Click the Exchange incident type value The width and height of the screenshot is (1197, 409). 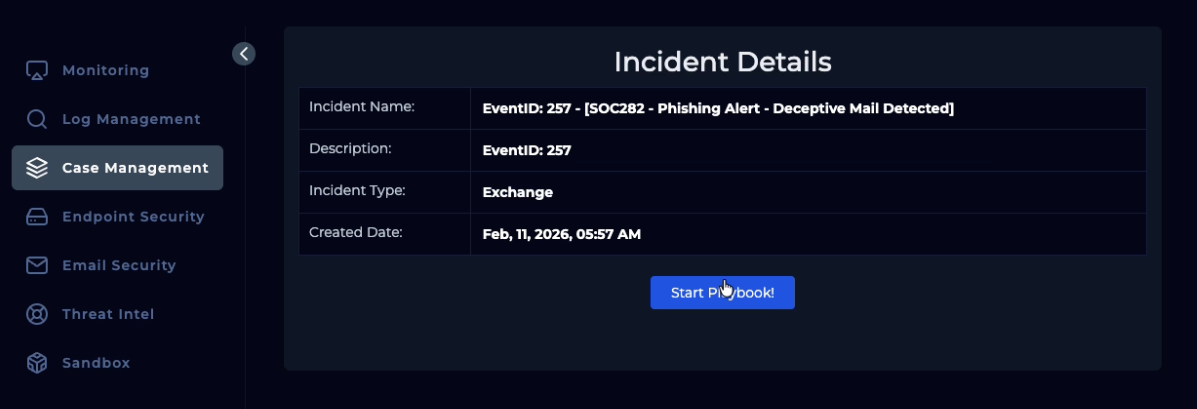click(517, 193)
